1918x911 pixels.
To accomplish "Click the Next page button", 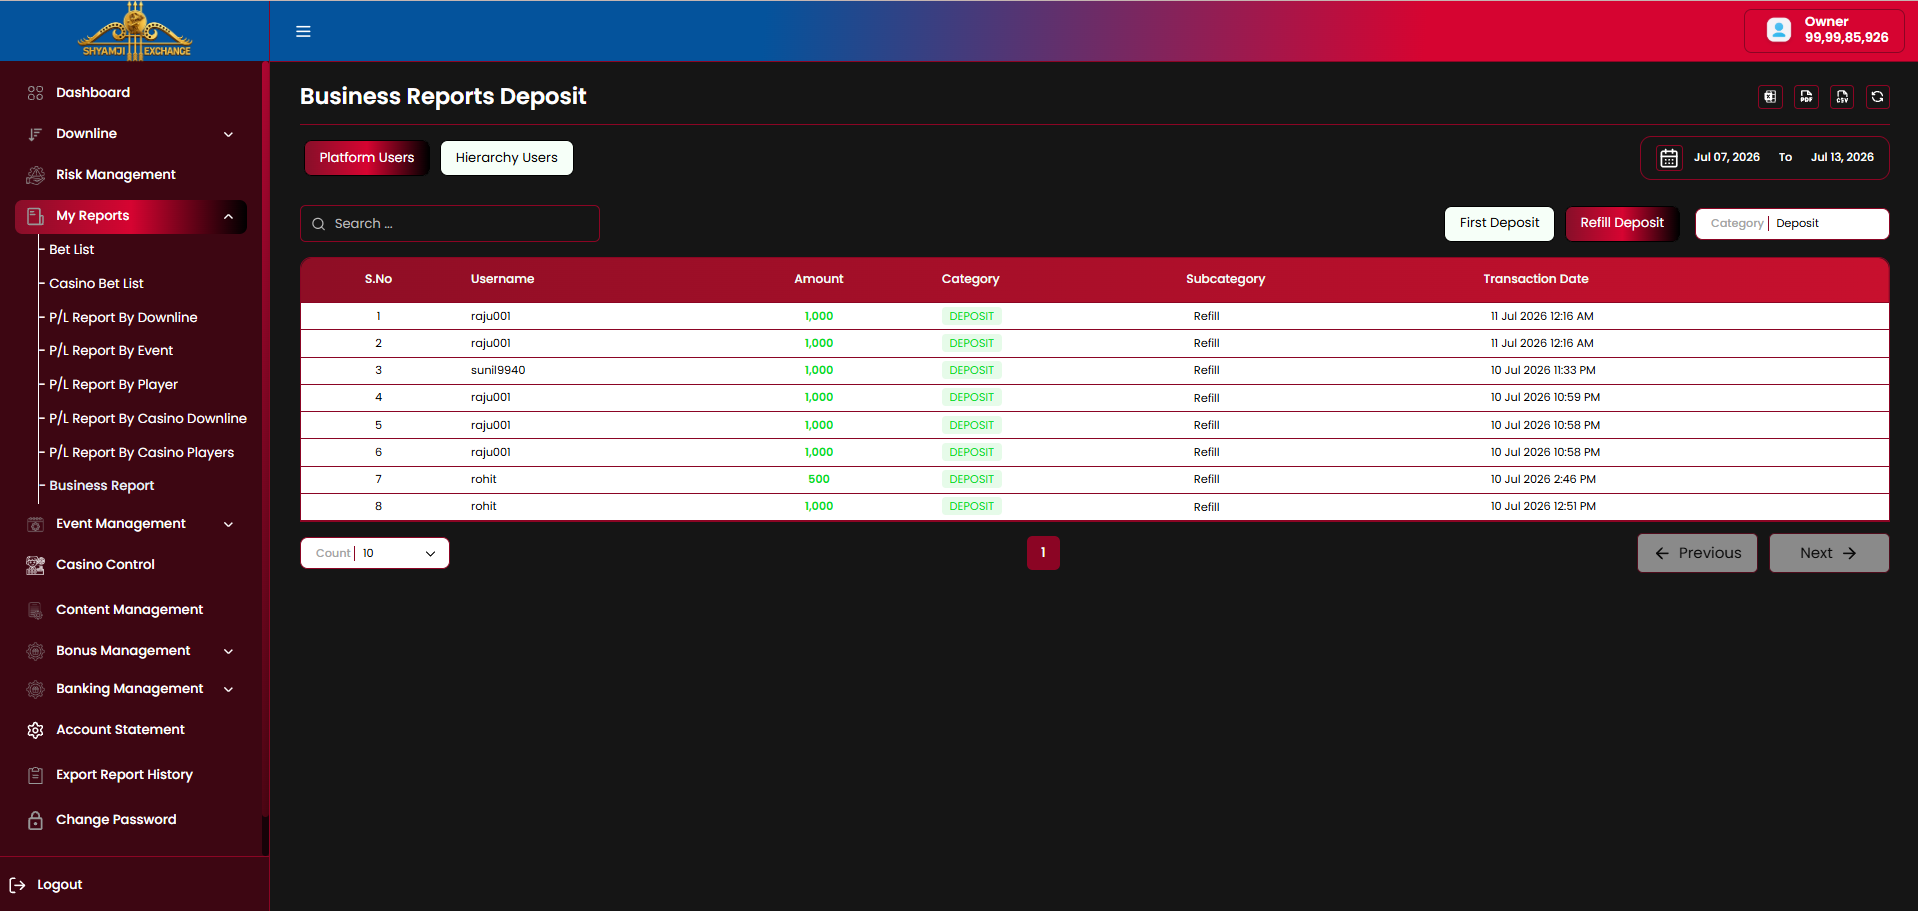I will click(x=1829, y=553).
